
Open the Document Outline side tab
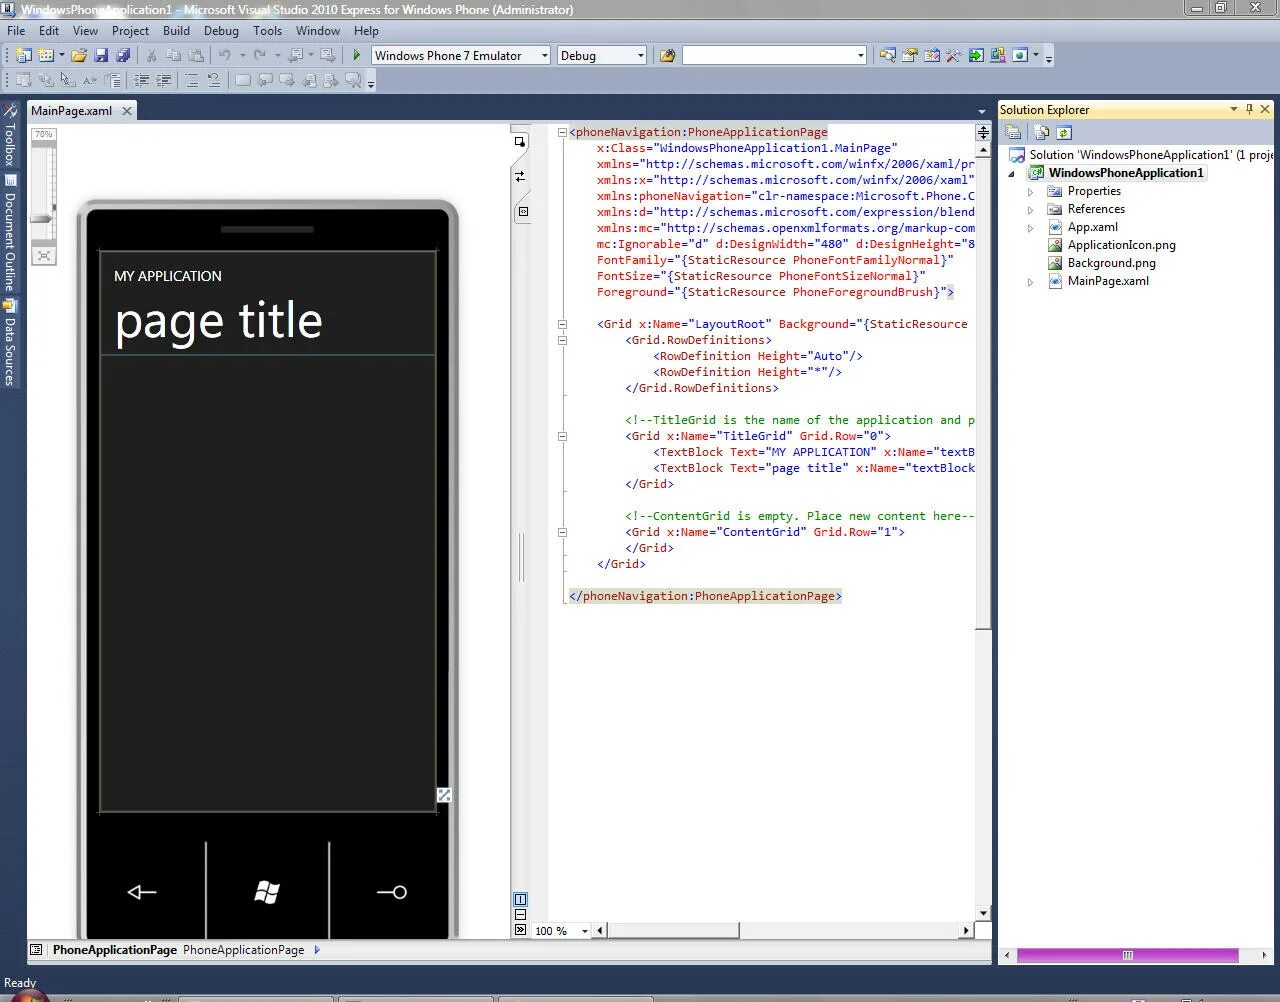tap(9, 234)
